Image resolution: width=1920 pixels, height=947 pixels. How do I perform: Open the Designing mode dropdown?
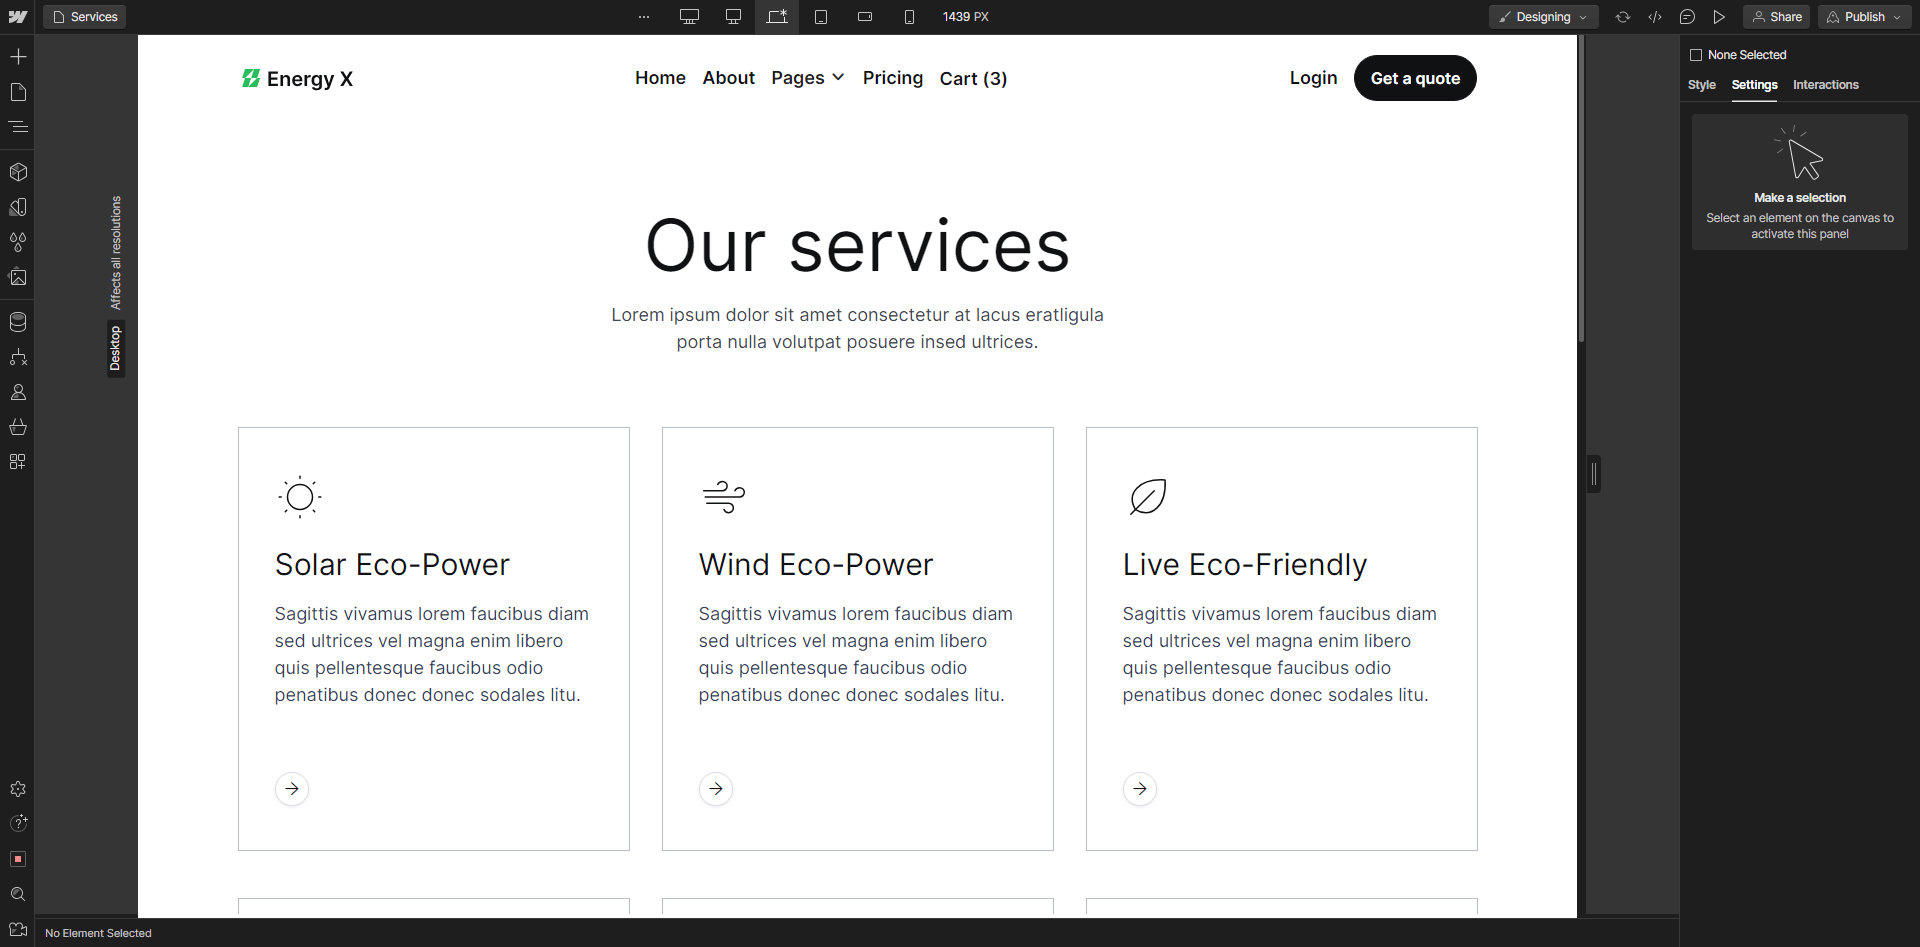tap(1543, 17)
